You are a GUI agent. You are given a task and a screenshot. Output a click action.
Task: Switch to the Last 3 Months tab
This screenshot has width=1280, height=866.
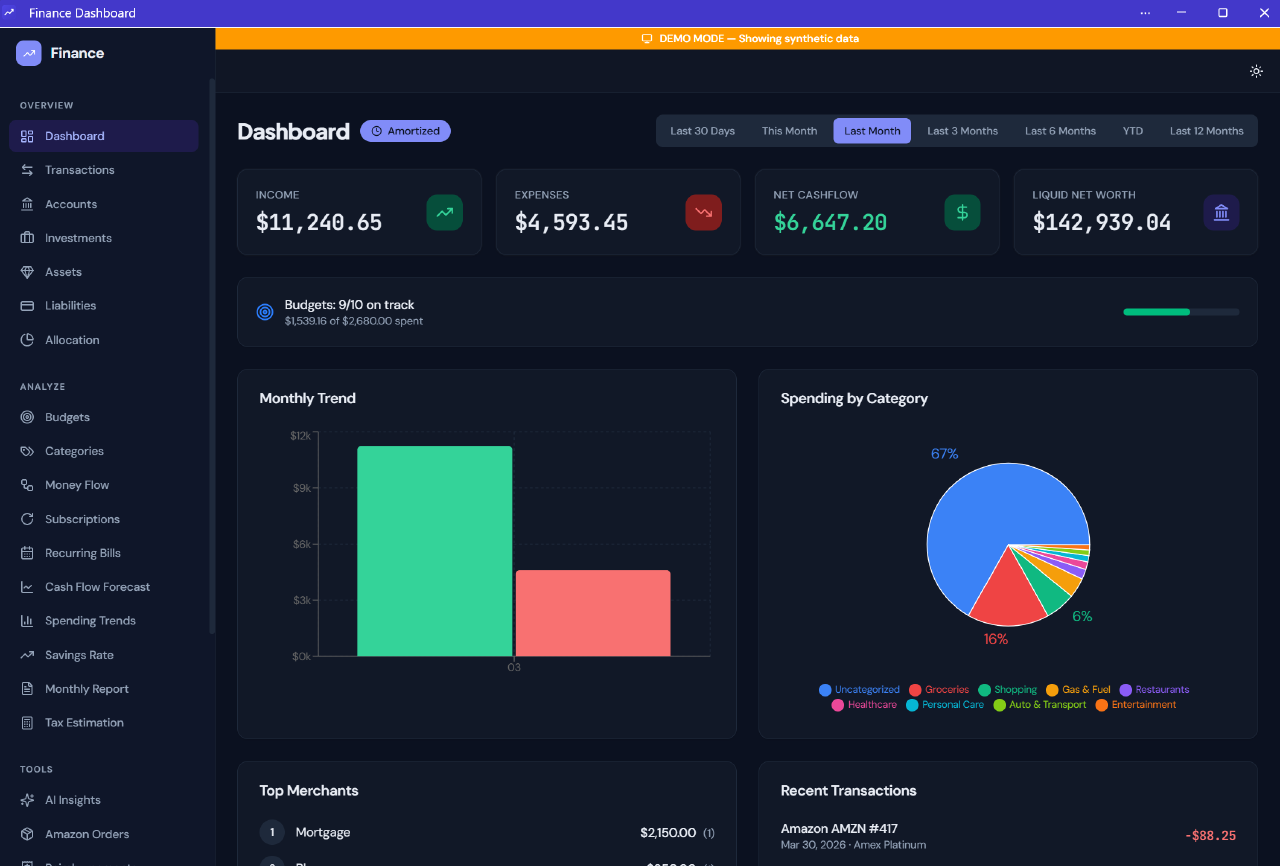(962, 130)
